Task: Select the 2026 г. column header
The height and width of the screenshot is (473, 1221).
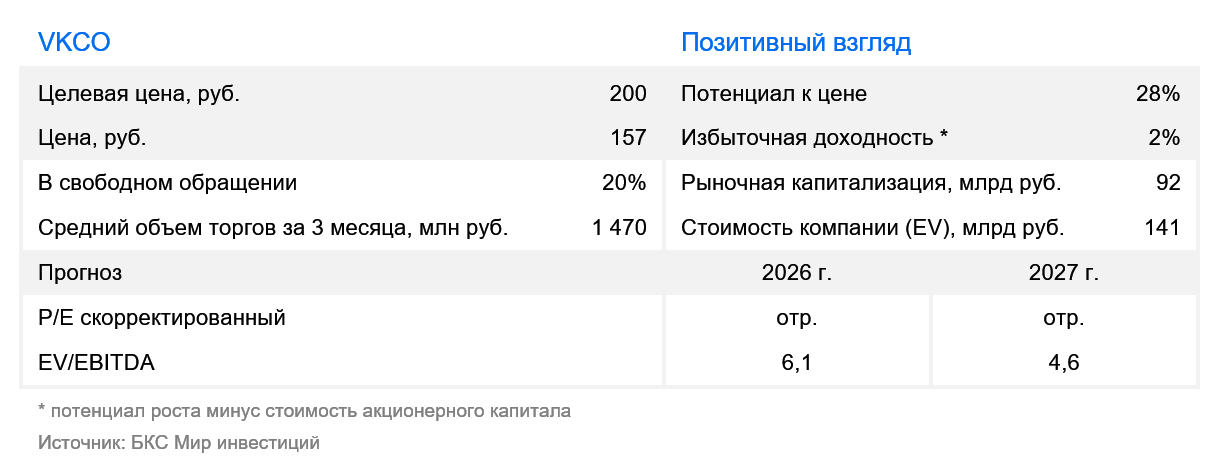Action: 797,273
